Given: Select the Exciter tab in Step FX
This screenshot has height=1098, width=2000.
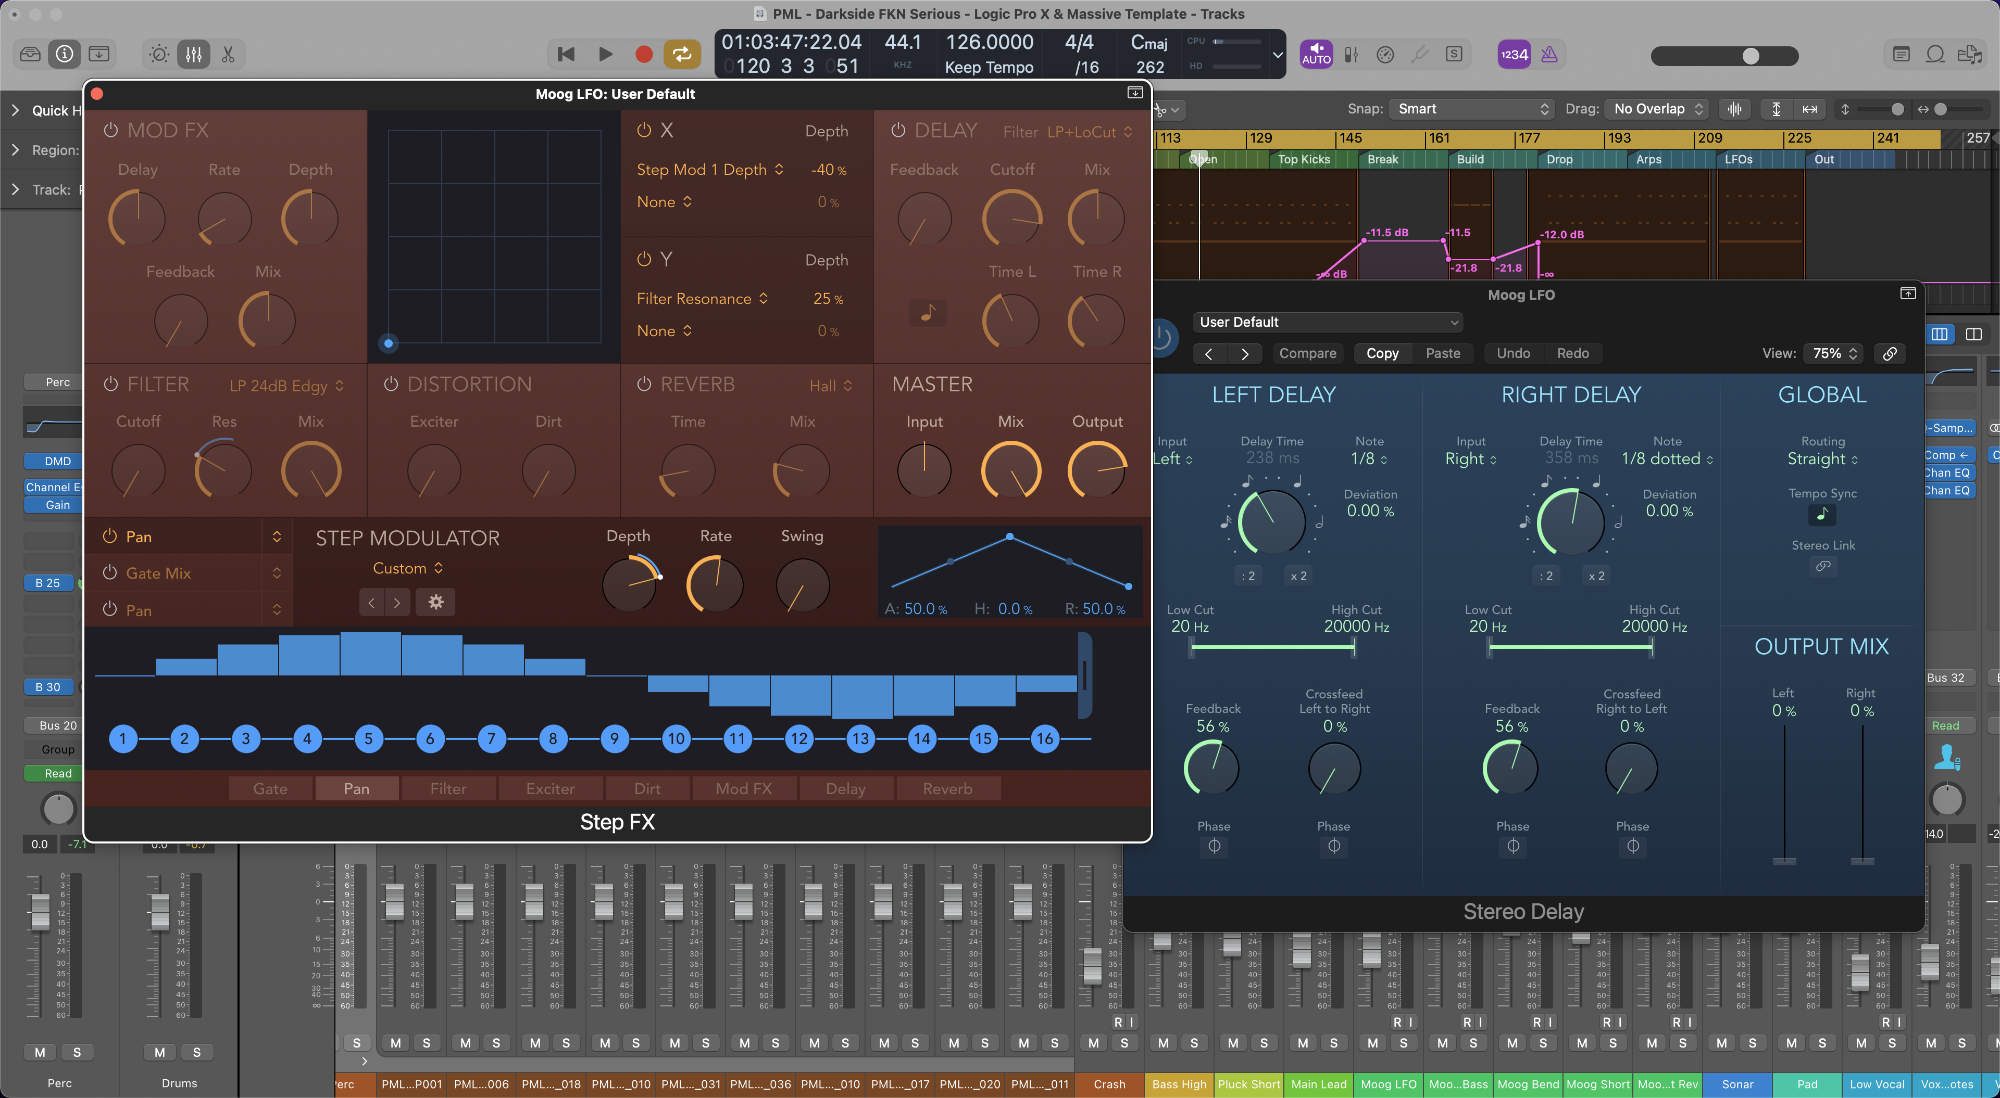Looking at the screenshot, I should coord(550,788).
